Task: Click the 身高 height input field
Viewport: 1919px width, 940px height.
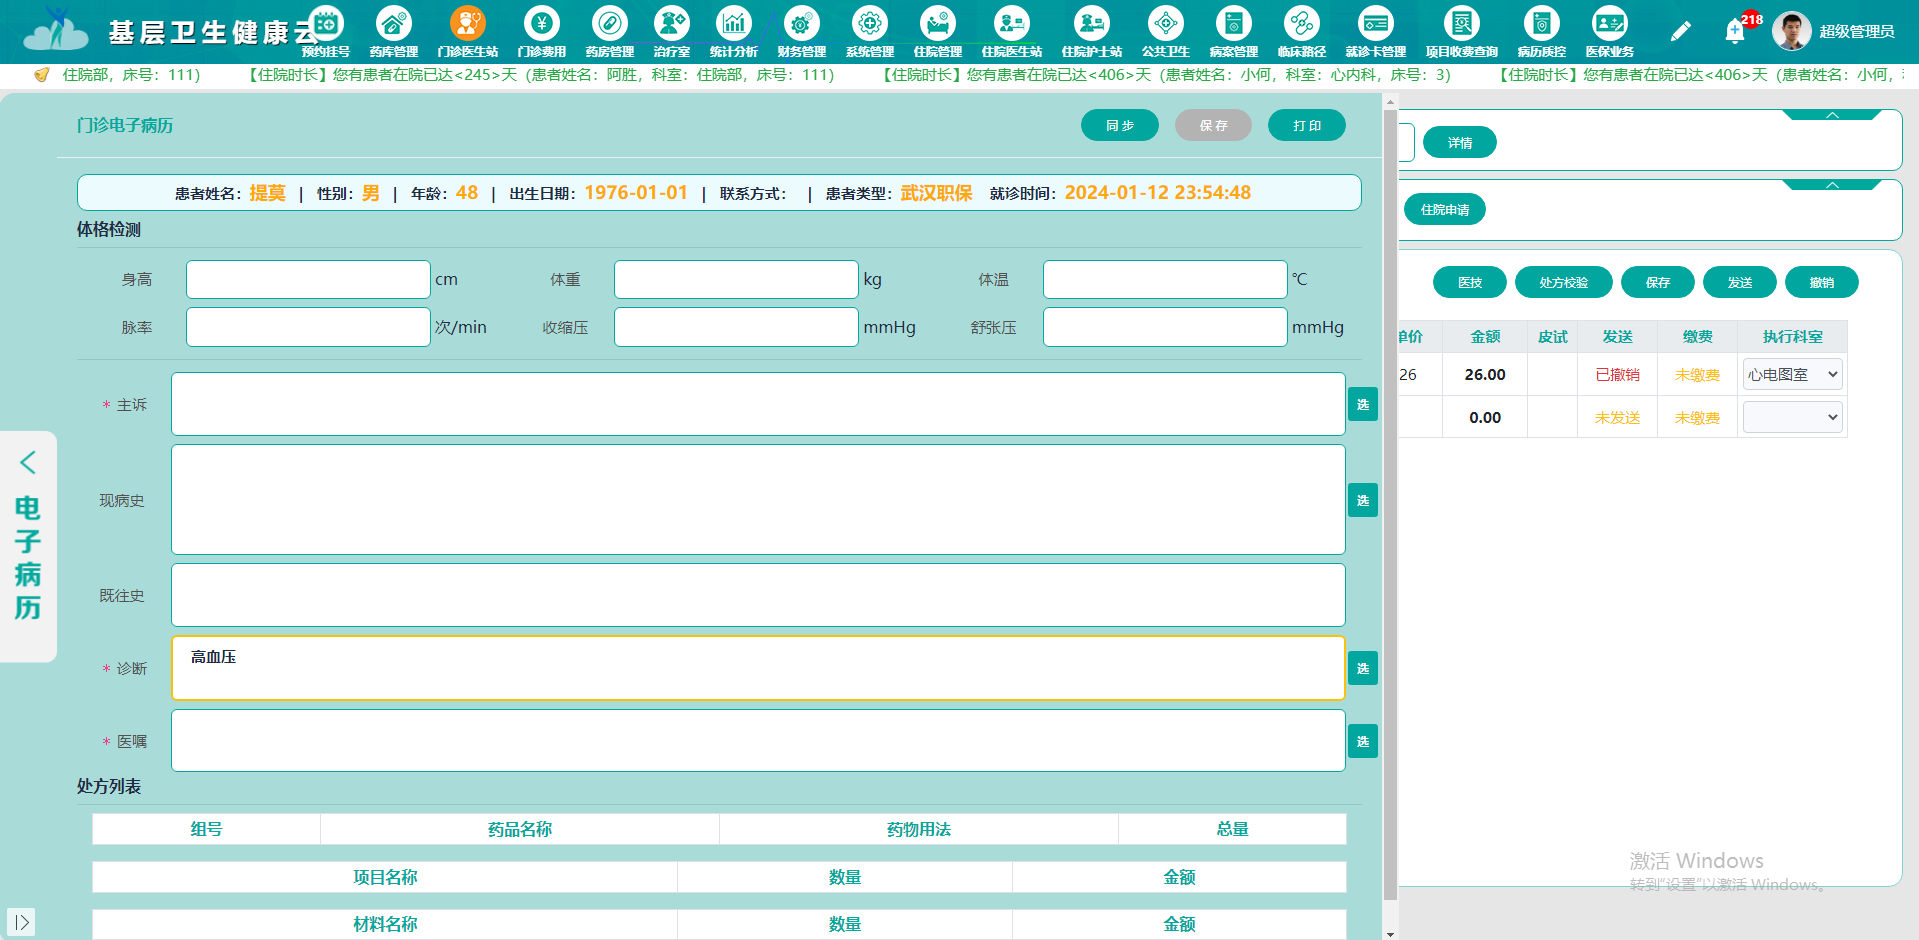Action: pyautogui.click(x=308, y=279)
